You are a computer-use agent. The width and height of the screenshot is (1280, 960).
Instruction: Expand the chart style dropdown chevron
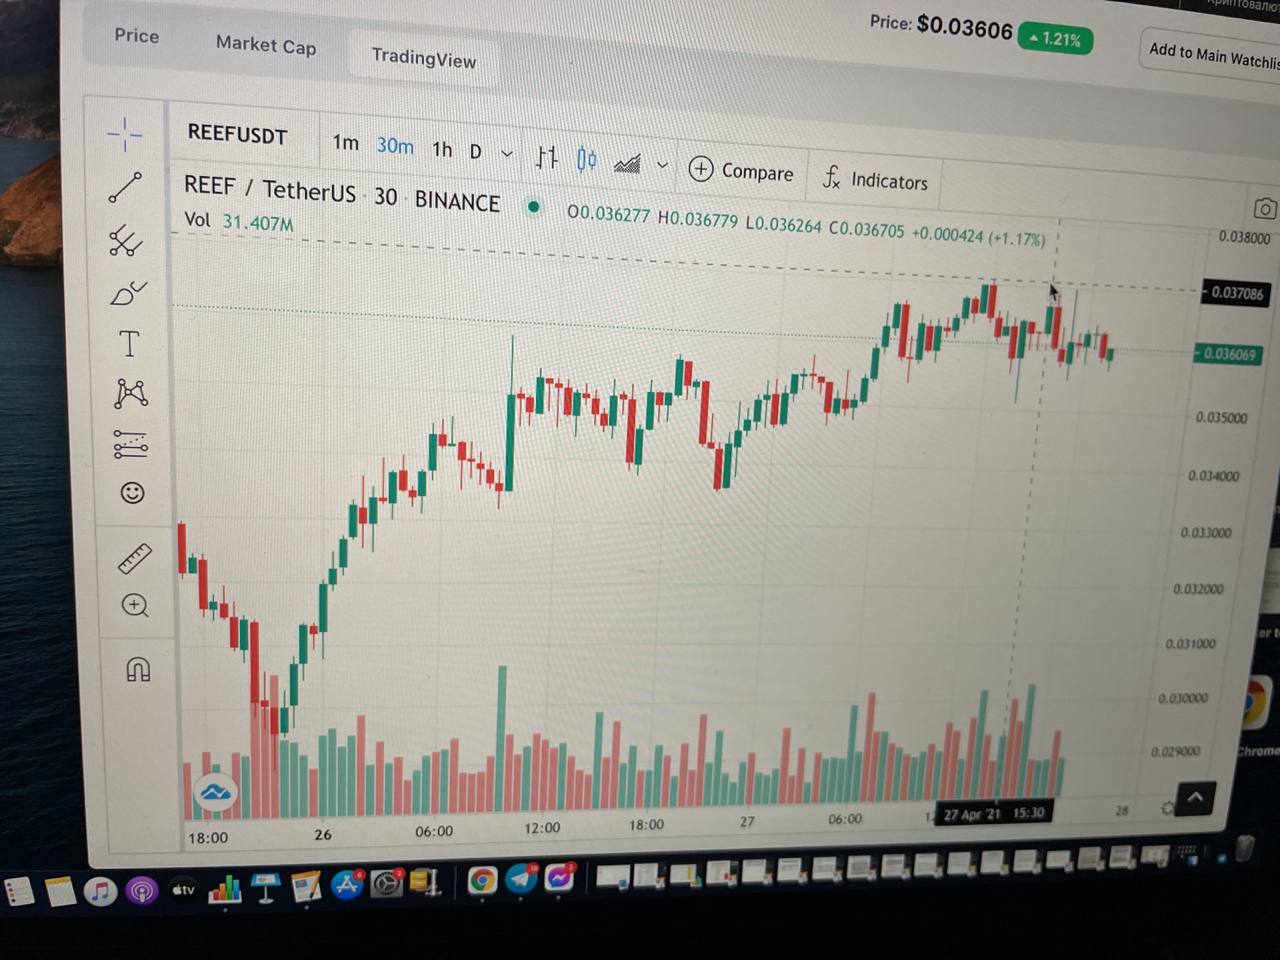click(662, 165)
